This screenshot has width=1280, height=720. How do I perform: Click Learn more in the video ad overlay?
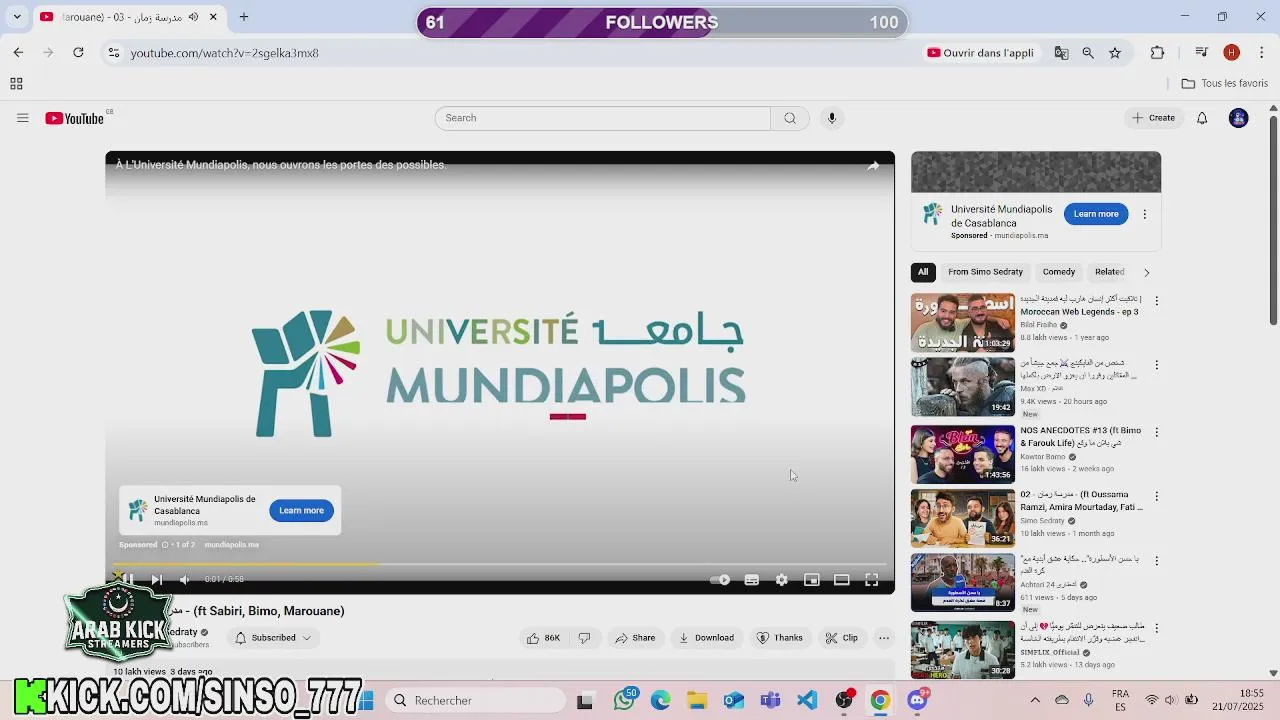click(x=301, y=510)
